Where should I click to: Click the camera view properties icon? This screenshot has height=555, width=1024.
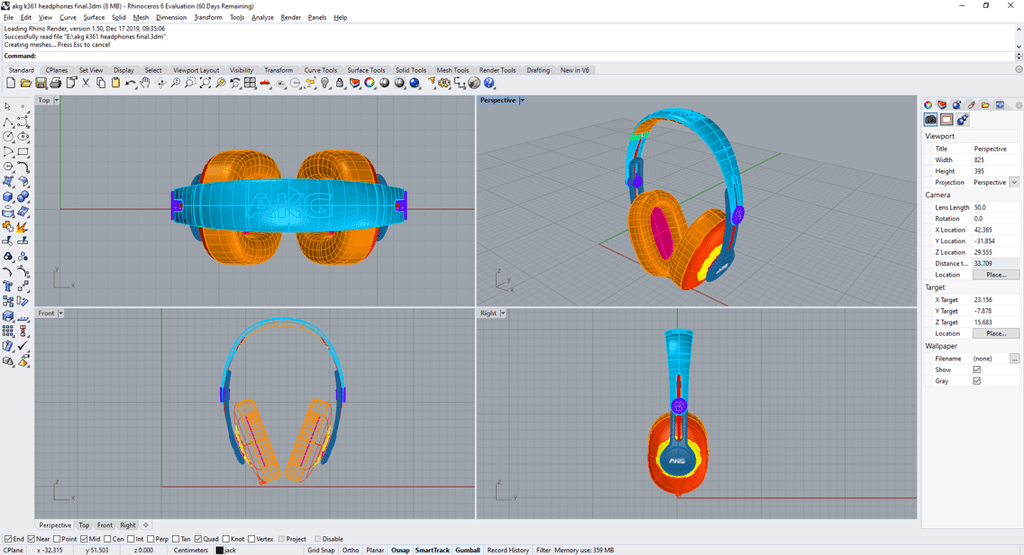(x=931, y=119)
